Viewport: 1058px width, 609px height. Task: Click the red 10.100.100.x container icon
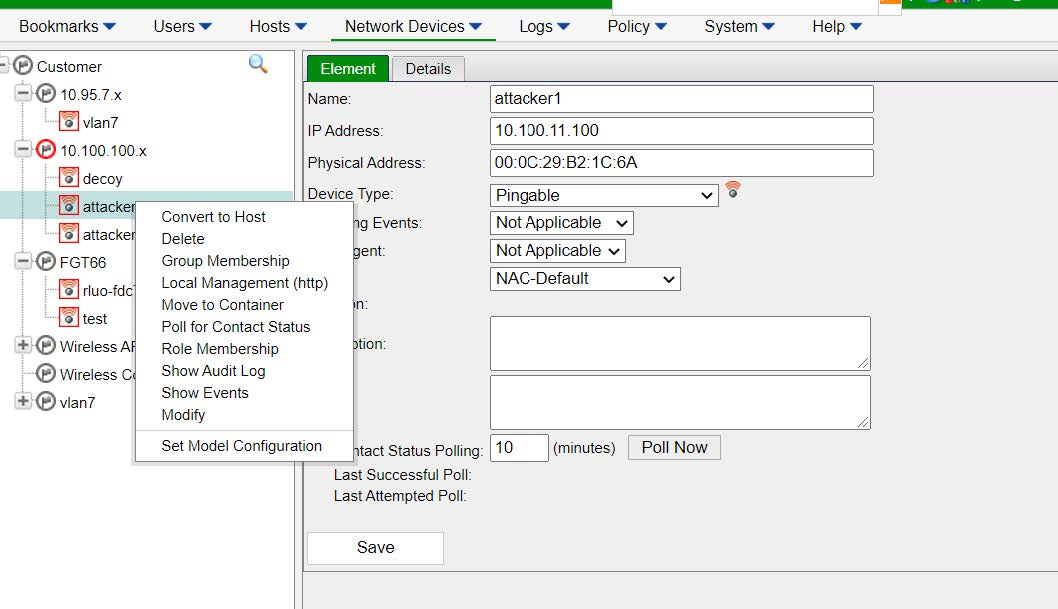[46, 150]
